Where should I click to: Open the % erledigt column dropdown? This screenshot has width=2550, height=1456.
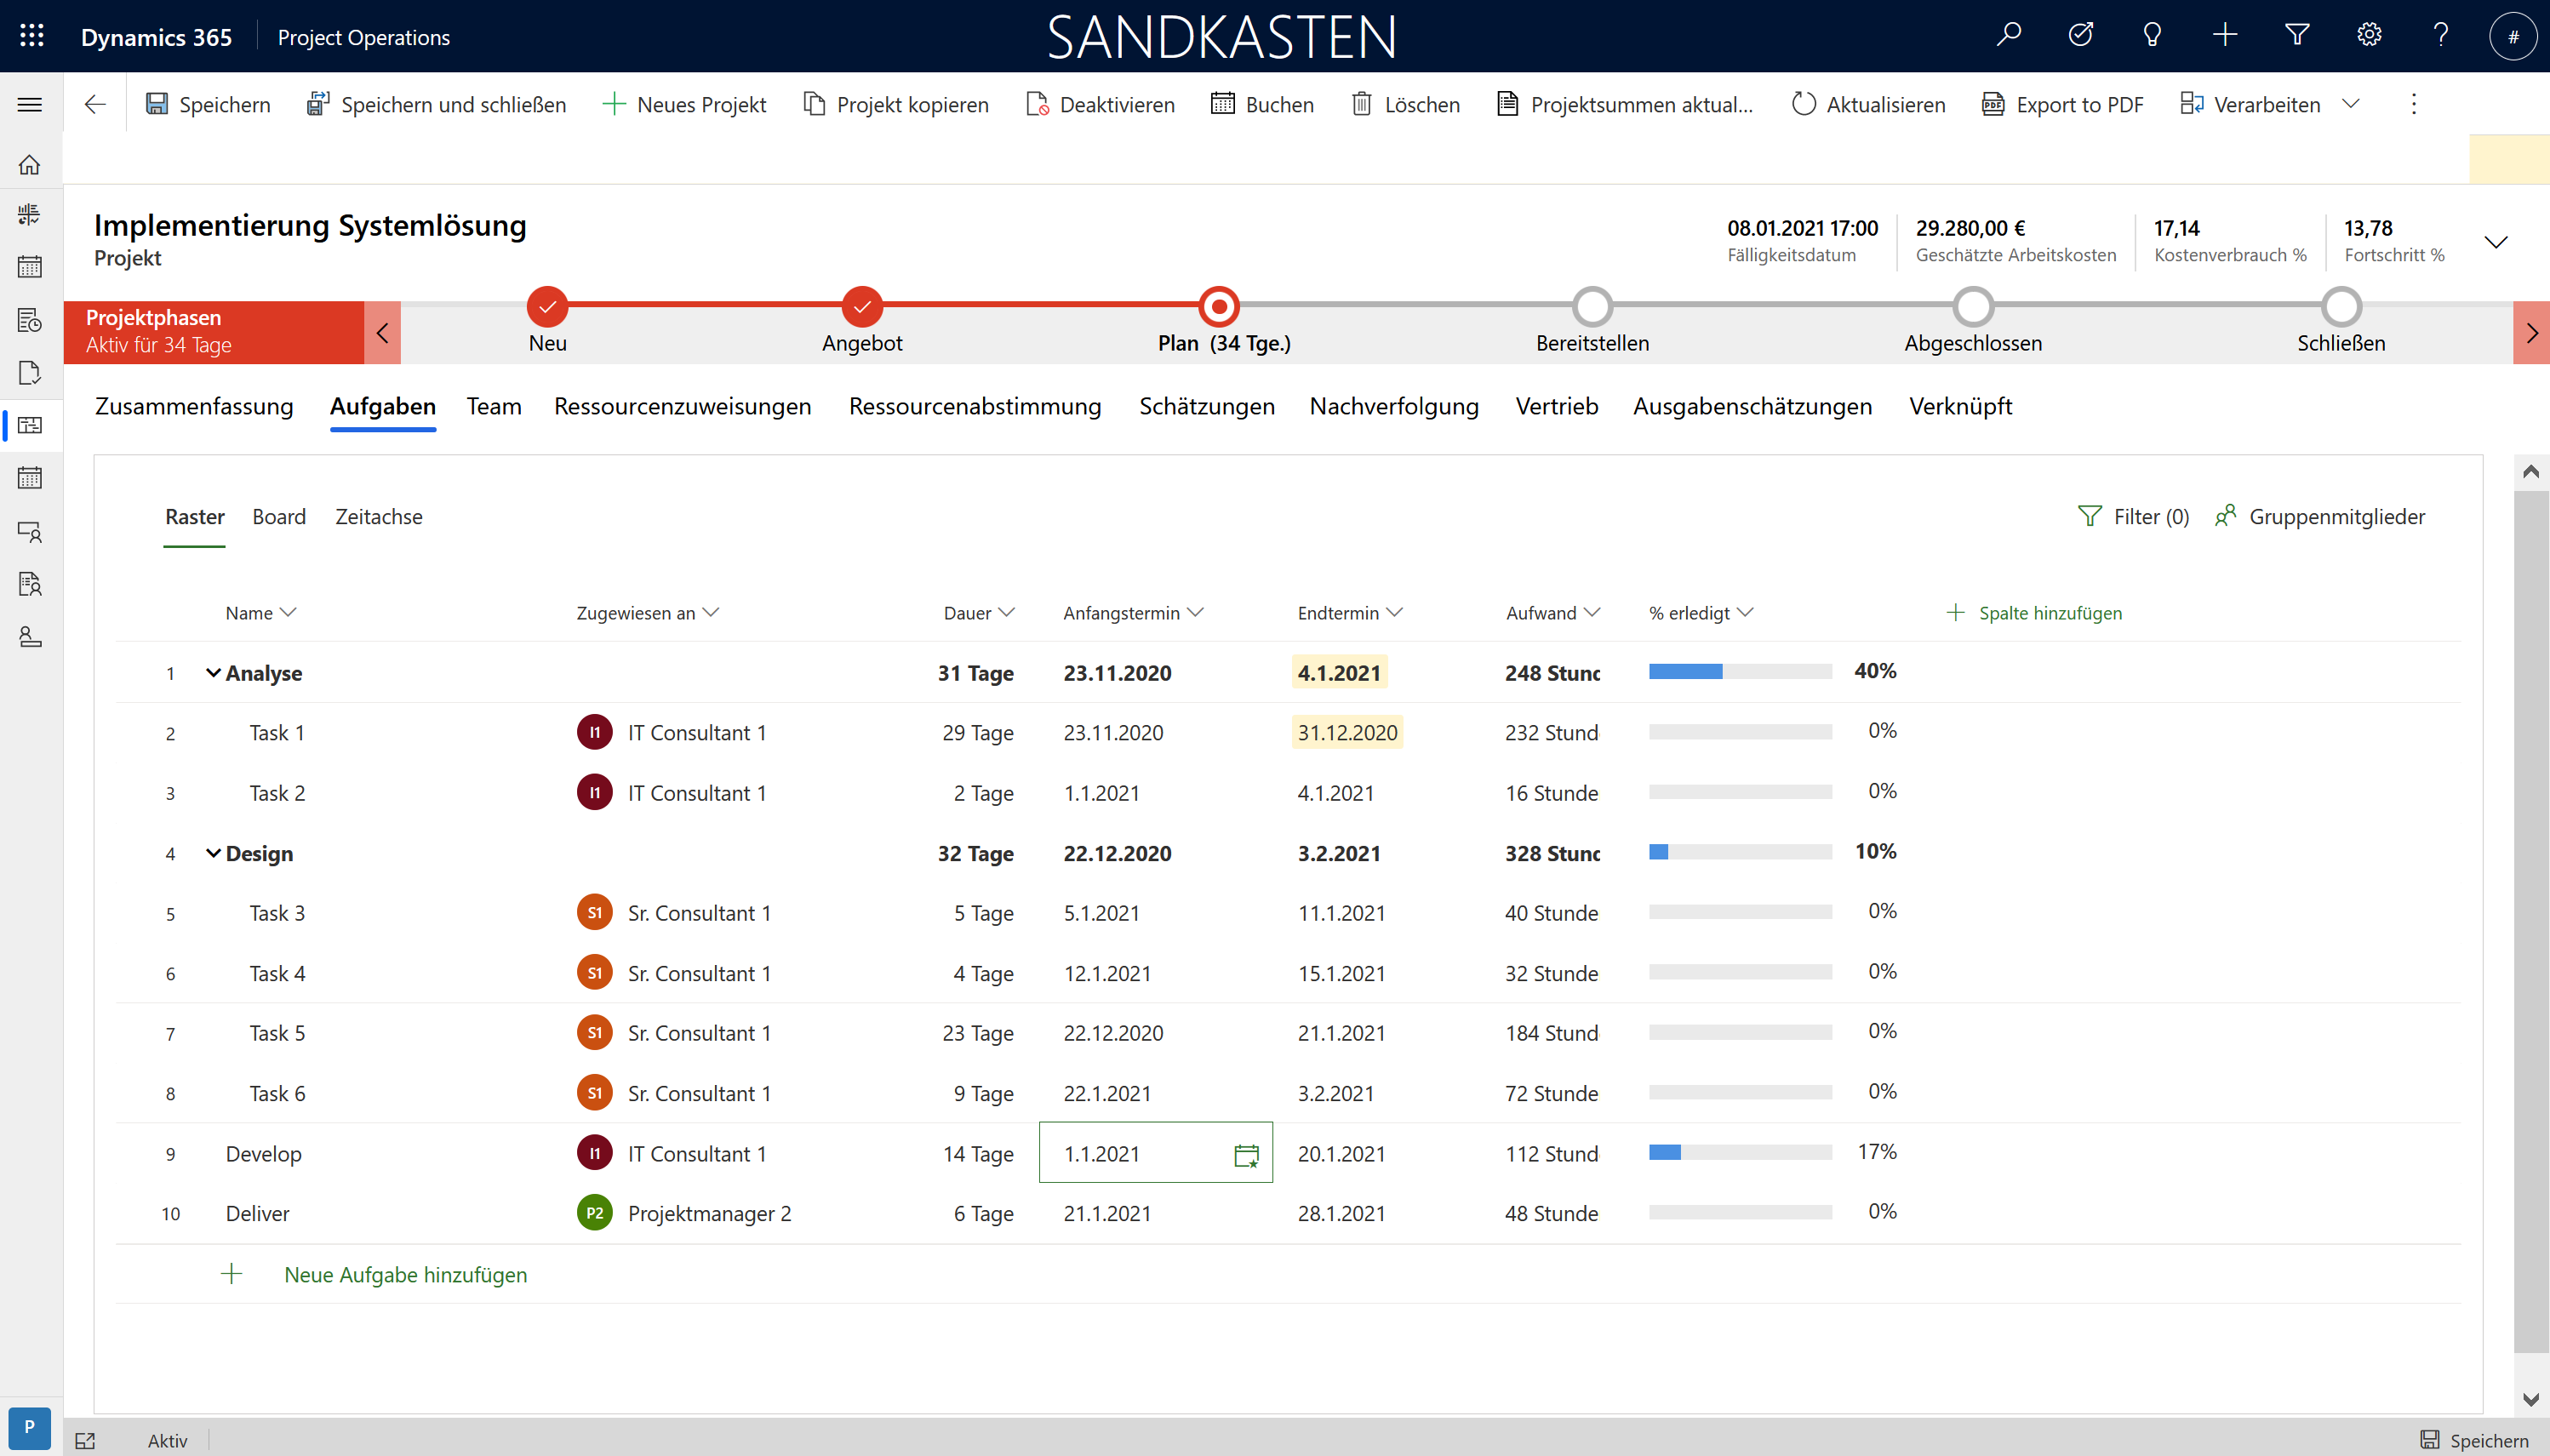pyautogui.click(x=1745, y=612)
